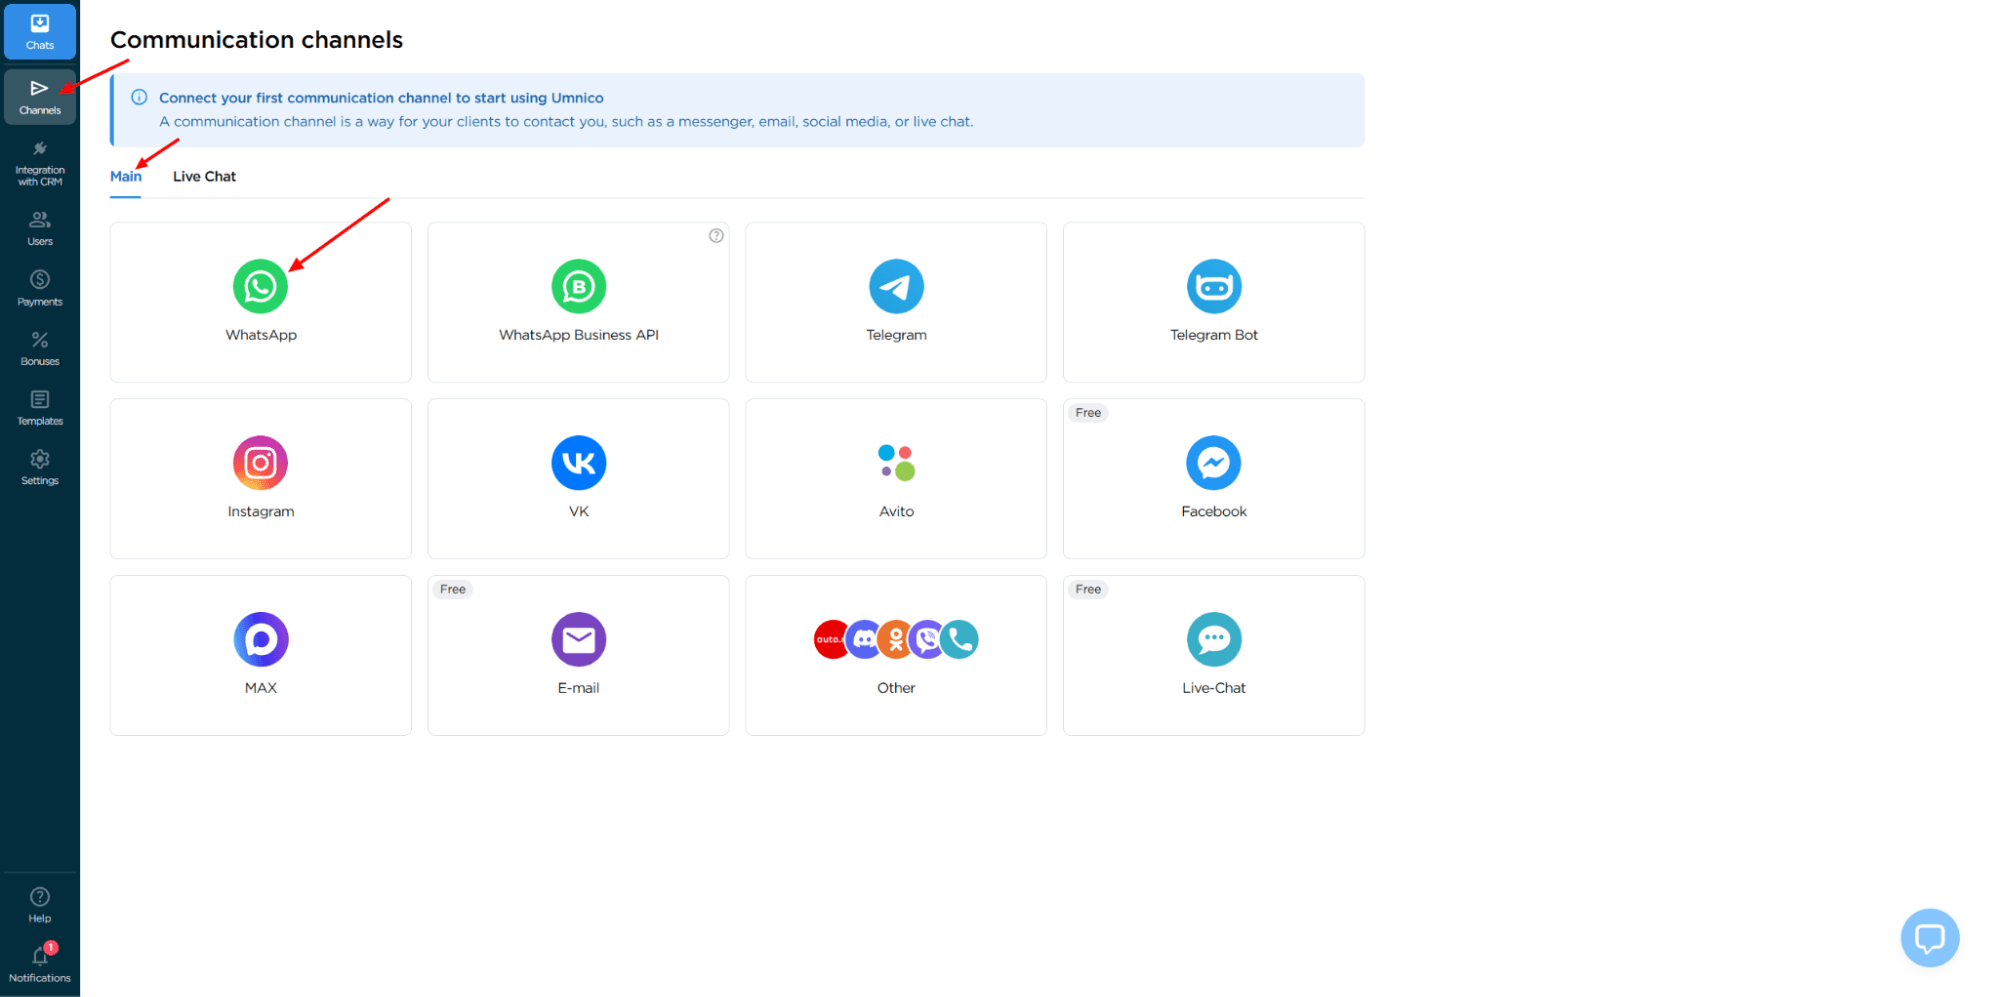Click the "VK" card label
Image resolution: width=1999 pixels, height=997 pixels.
(x=579, y=511)
